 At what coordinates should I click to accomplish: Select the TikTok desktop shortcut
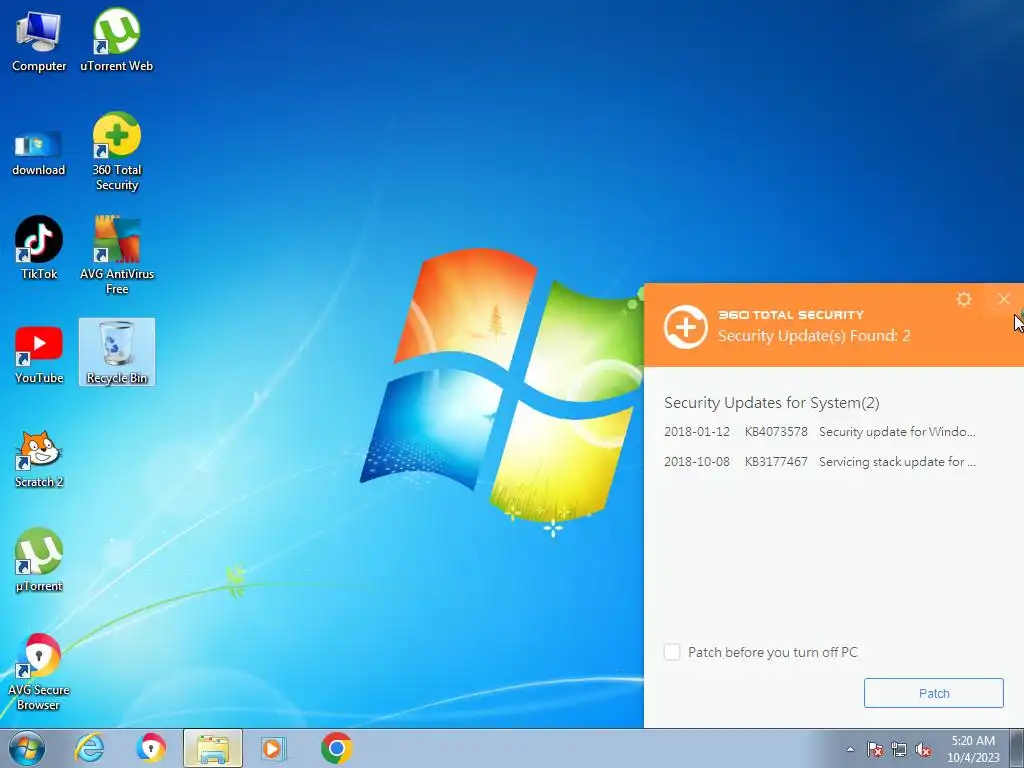tap(39, 248)
